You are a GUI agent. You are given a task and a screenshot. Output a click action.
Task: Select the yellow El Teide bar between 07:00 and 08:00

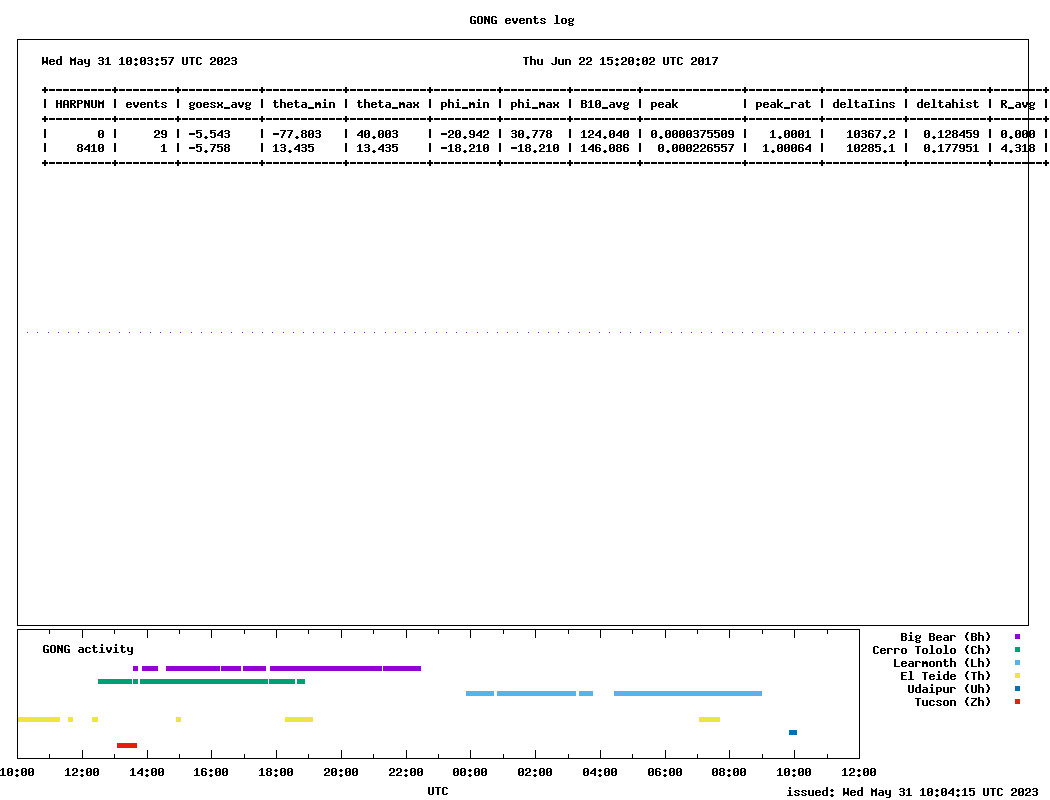coord(709,720)
